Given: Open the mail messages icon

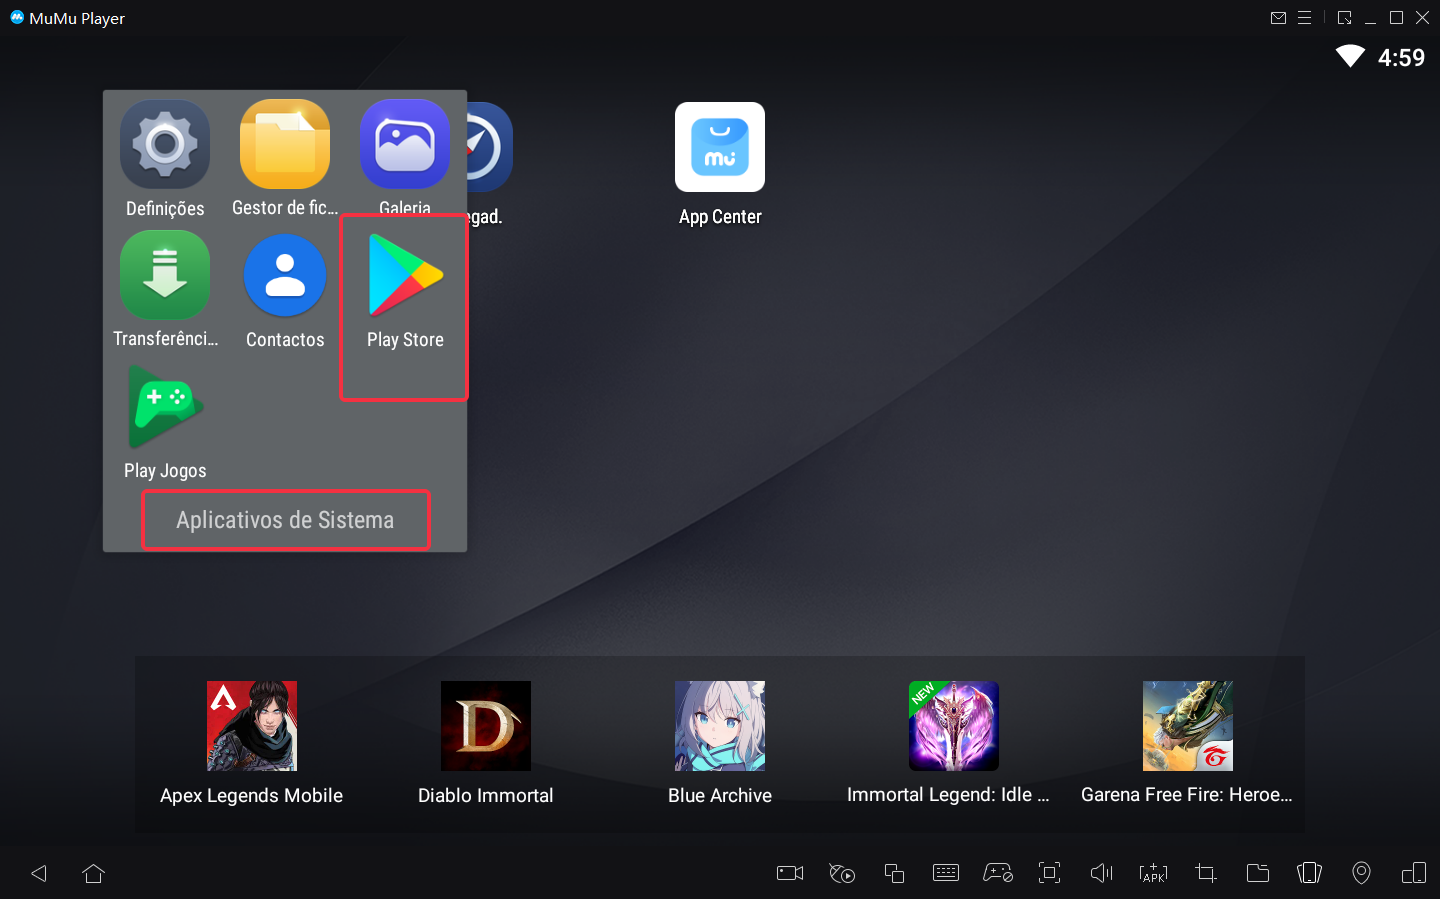Looking at the screenshot, I should 1278,18.
